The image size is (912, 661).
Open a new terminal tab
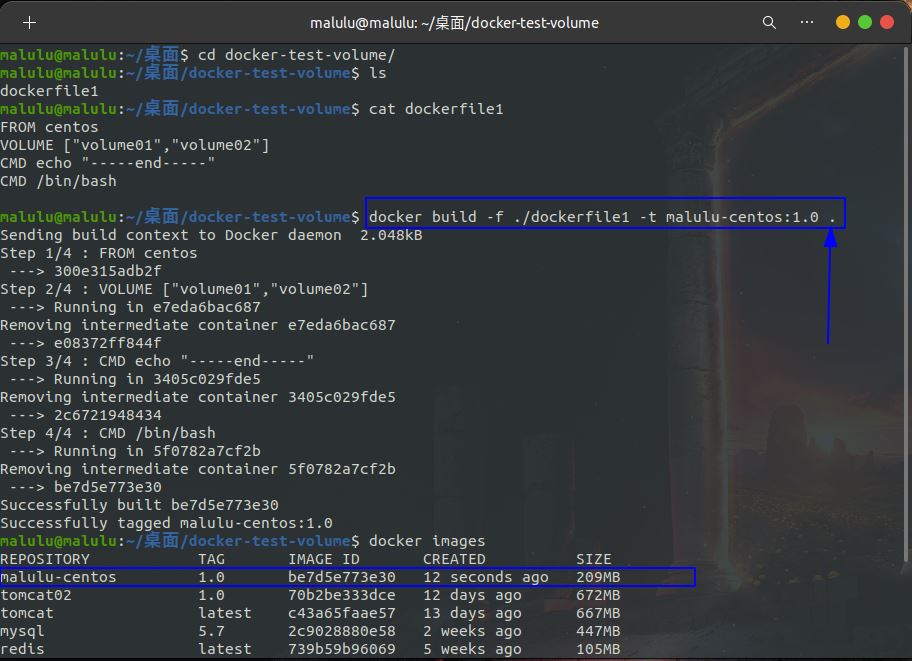28,21
